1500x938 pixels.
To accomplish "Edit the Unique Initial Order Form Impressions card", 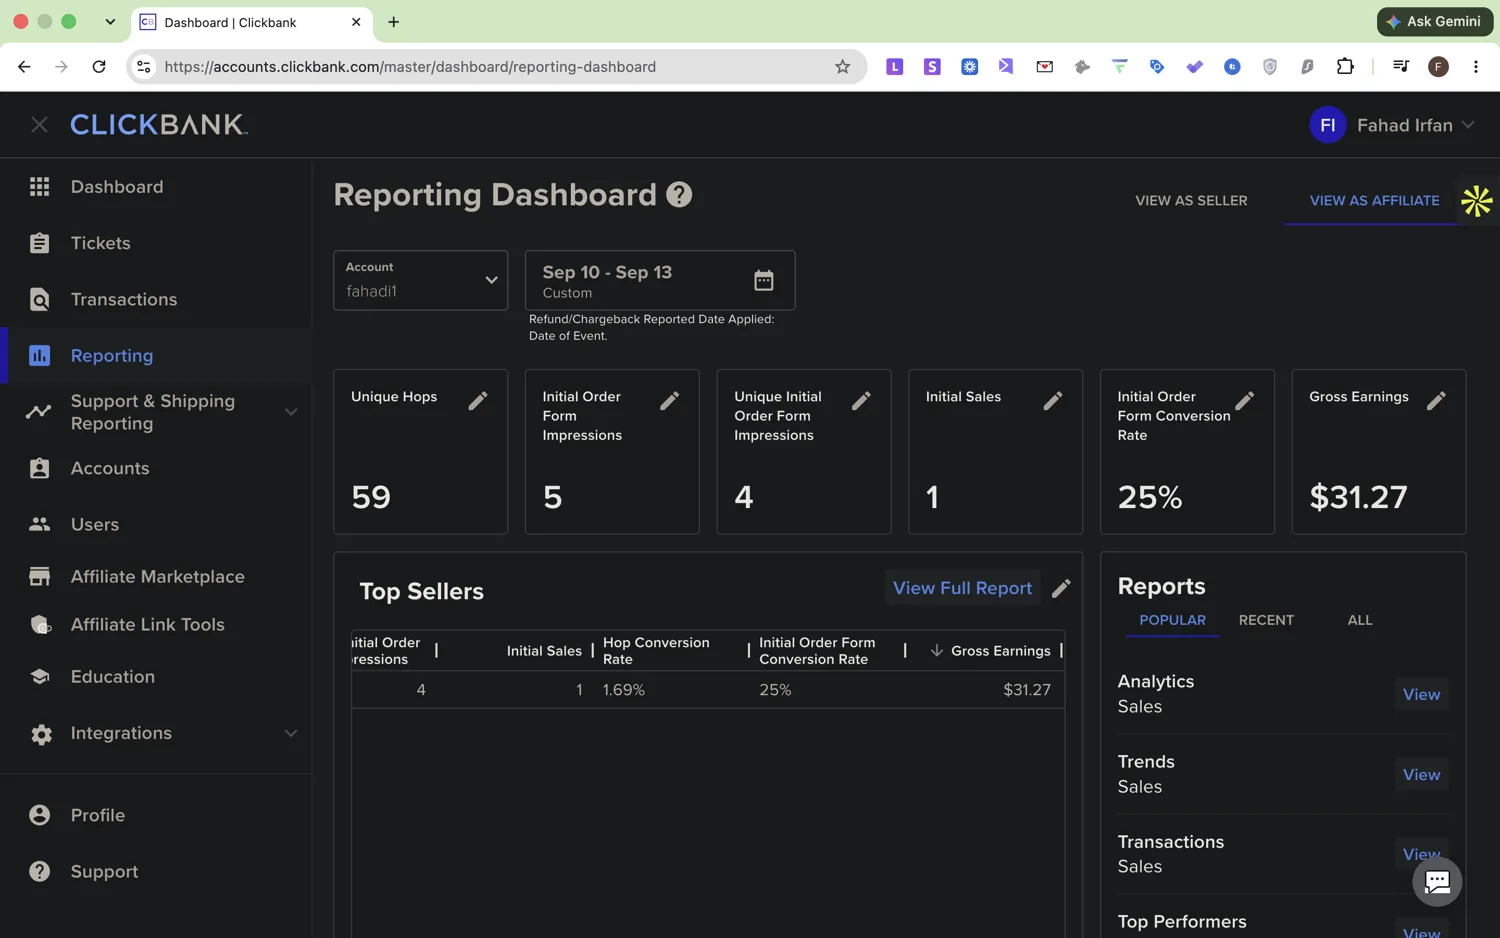I will (x=861, y=400).
